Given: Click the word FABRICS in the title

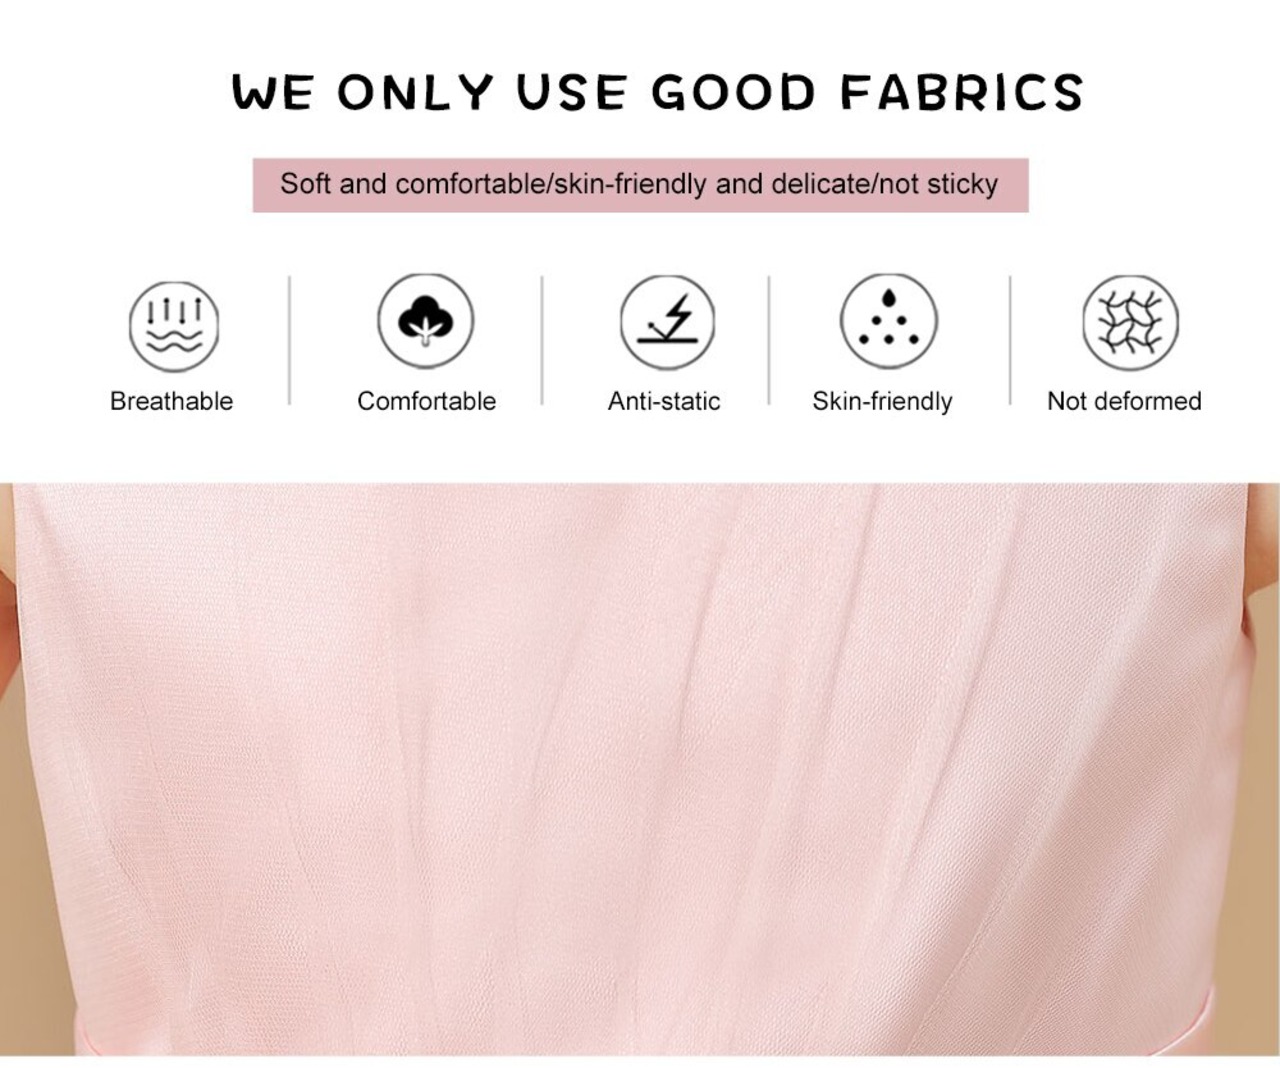Looking at the screenshot, I should (x=961, y=92).
